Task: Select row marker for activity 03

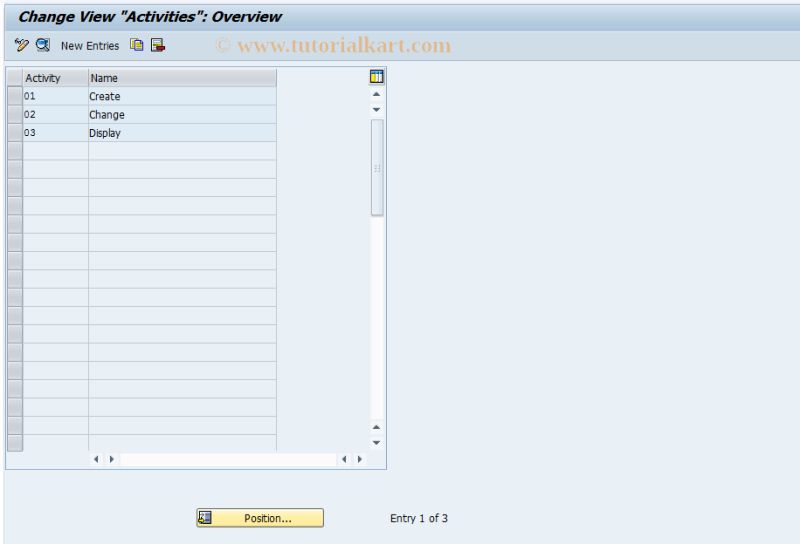Action: click(15, 133)
